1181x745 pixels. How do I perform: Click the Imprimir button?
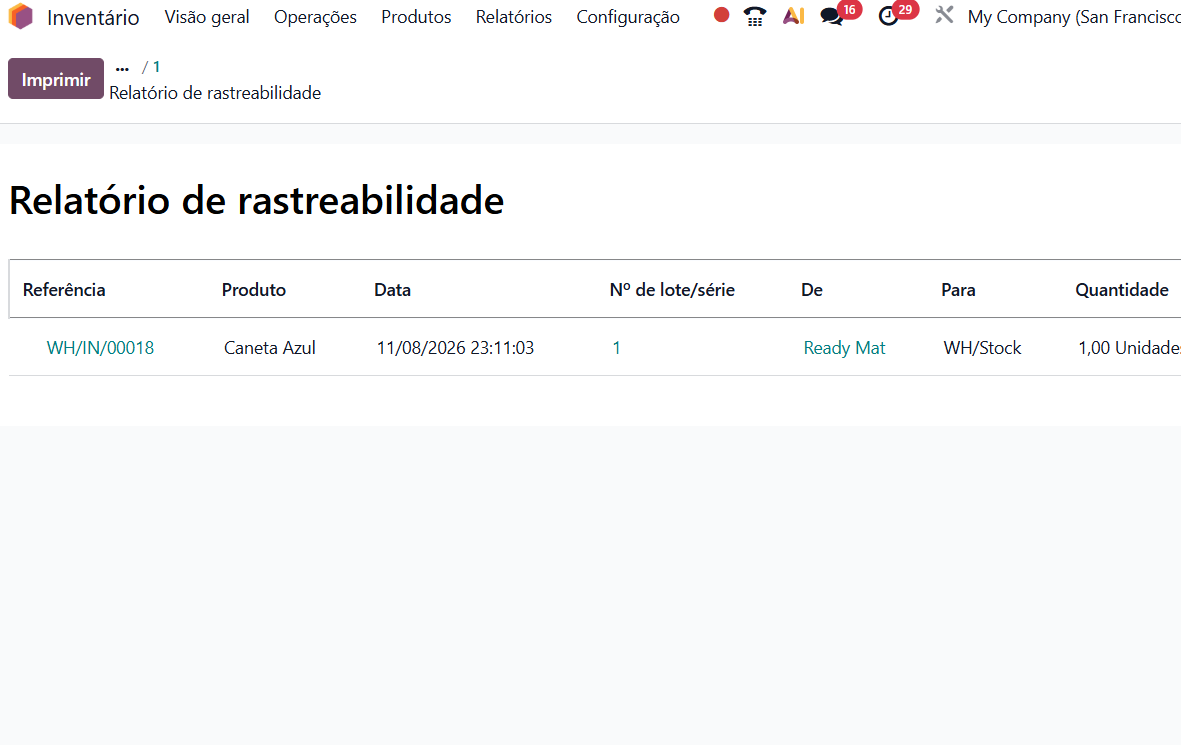(56, 79)
